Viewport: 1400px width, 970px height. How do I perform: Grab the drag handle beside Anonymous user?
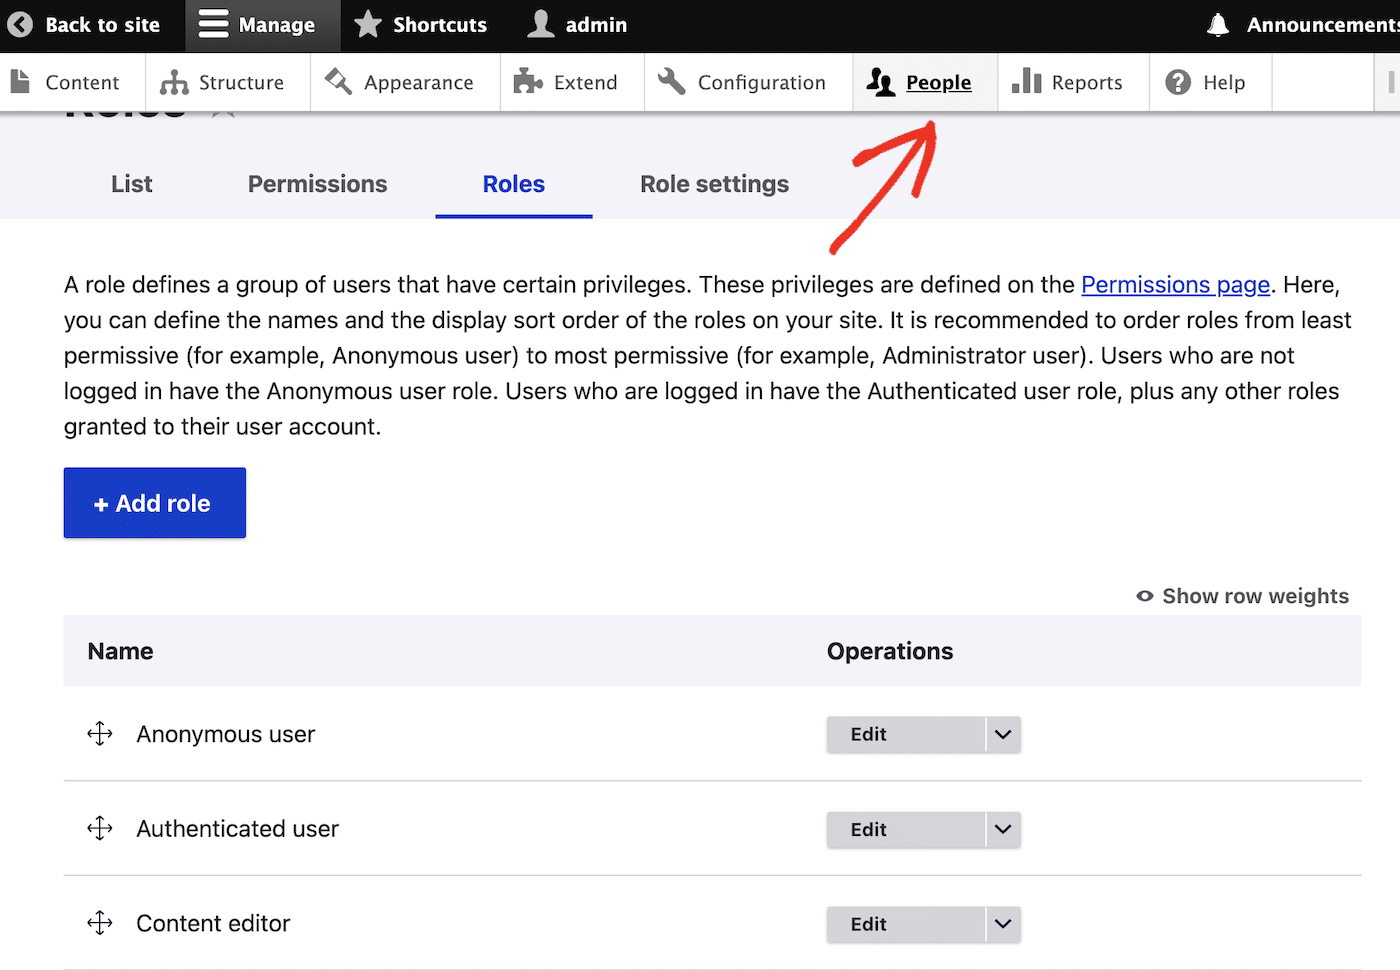[x=99, y=733]
